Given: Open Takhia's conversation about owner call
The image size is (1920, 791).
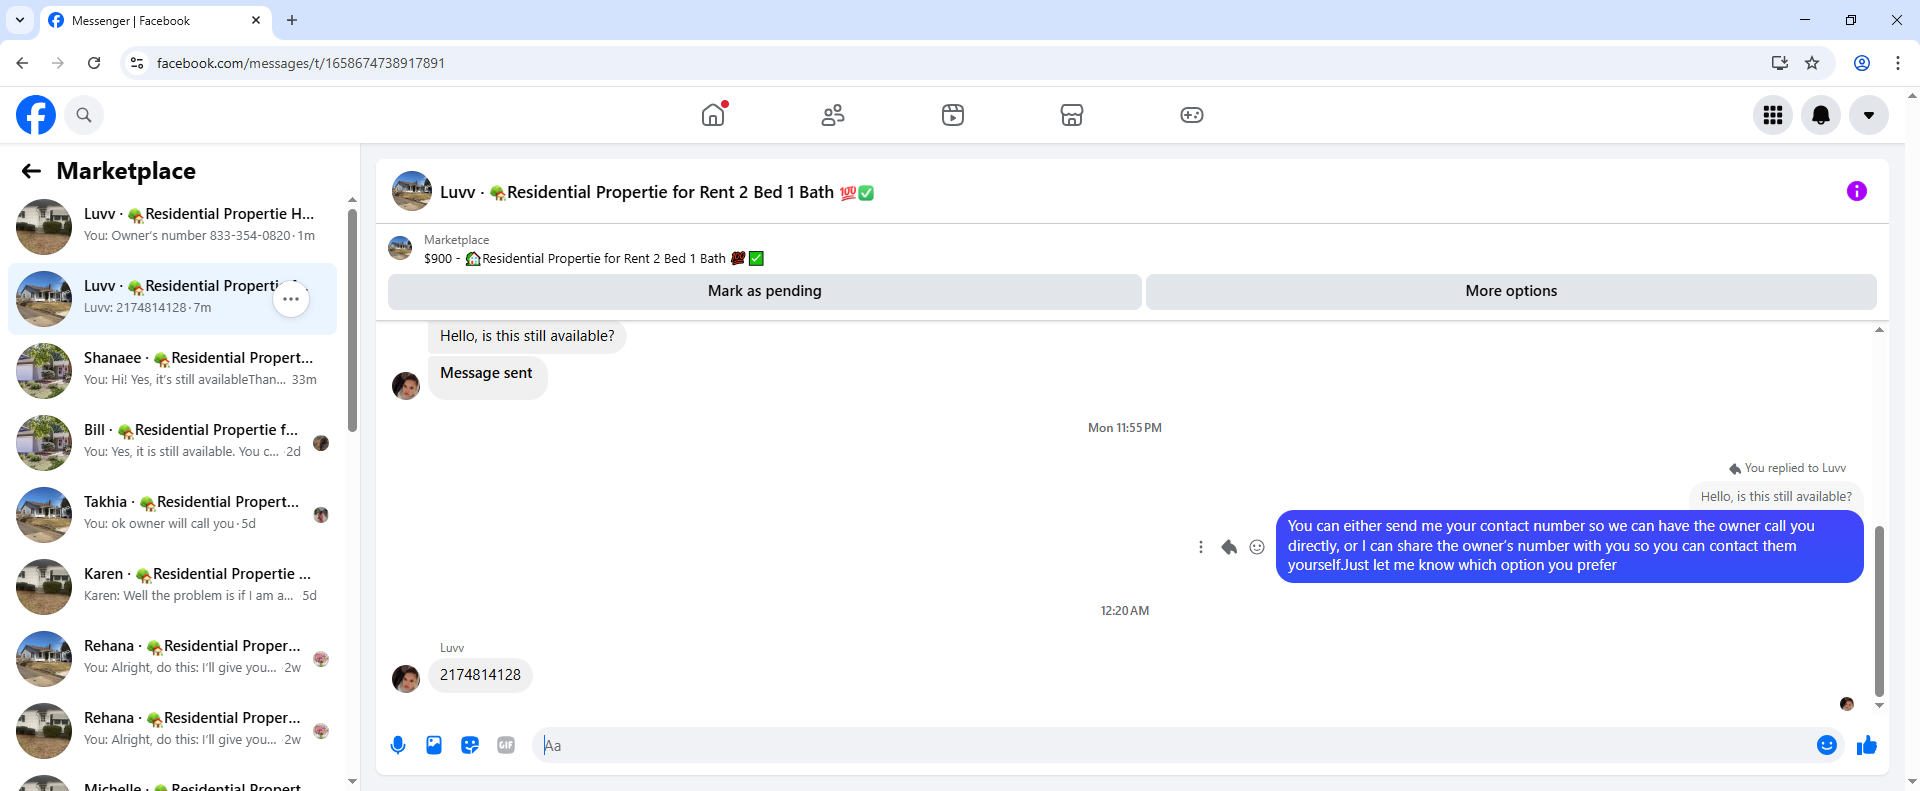Looking at the screenshot, I should (x=172, y=515).
